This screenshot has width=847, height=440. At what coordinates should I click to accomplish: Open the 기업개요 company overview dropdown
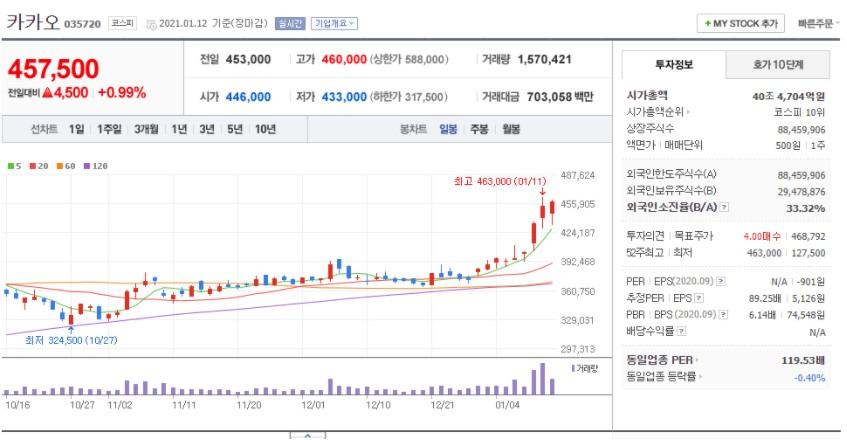click(x=334, y=23)
